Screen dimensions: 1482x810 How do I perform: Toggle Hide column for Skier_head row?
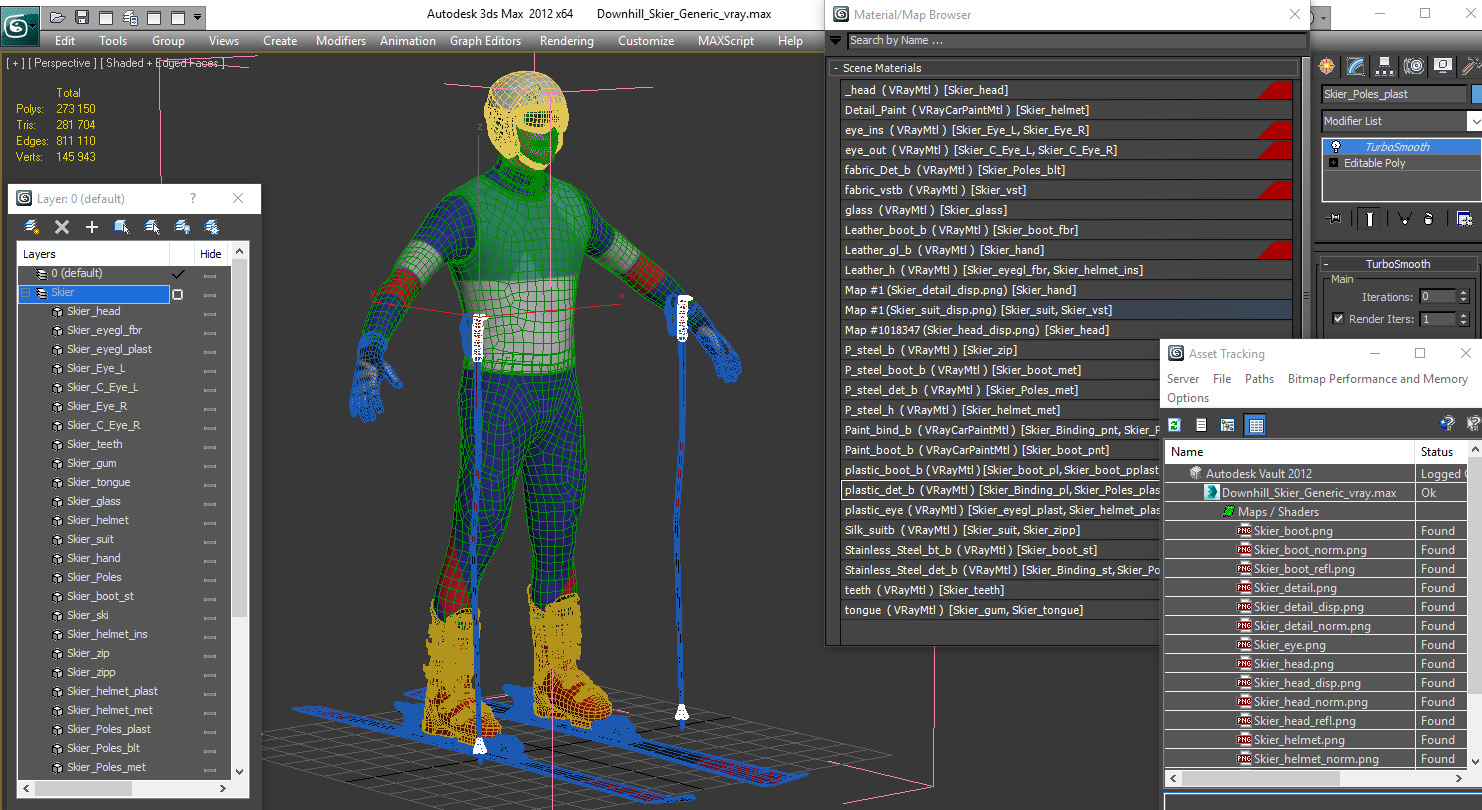(210, 312)
